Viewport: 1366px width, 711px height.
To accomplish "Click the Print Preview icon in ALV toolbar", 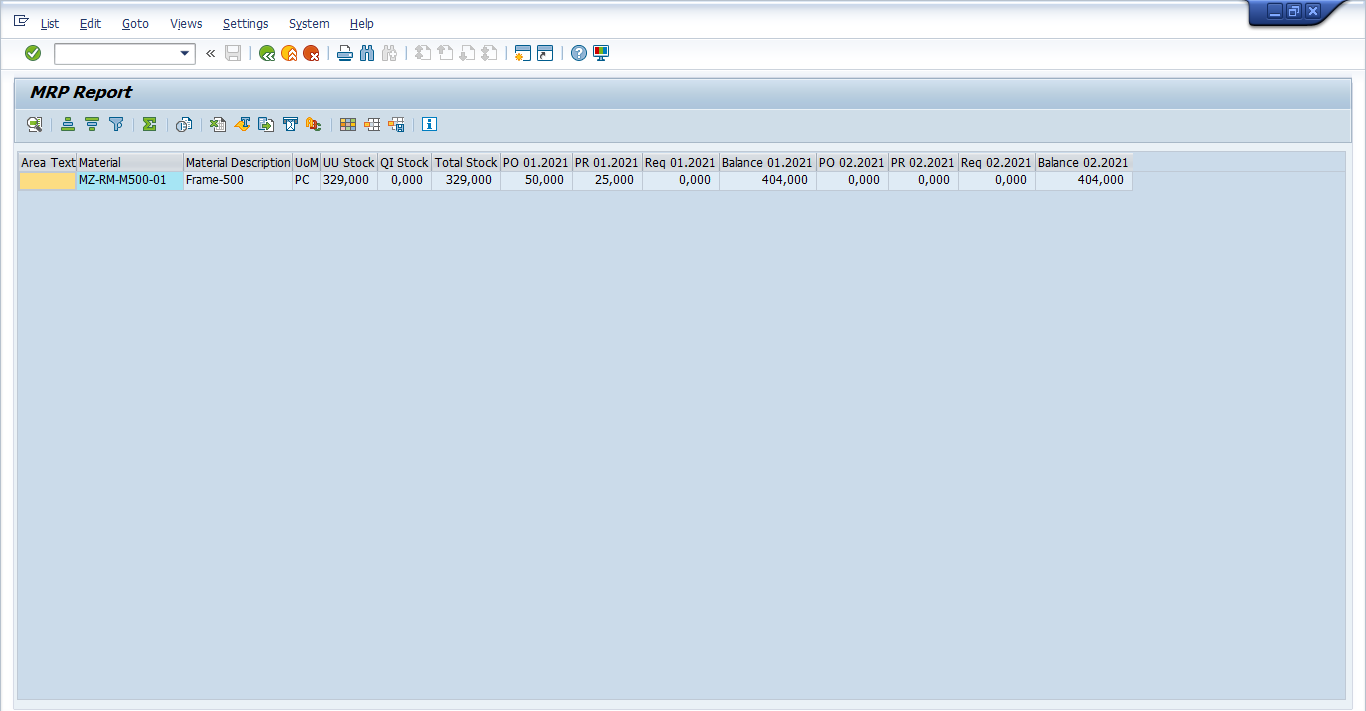I will (x=184, y=124).
